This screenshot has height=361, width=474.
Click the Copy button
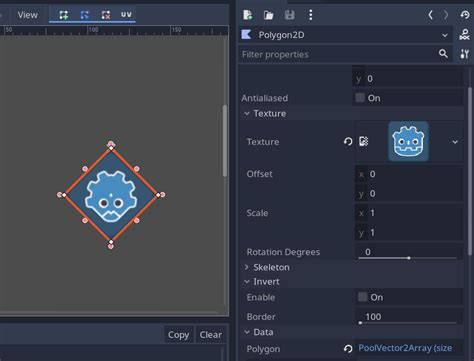click(178, 334)
